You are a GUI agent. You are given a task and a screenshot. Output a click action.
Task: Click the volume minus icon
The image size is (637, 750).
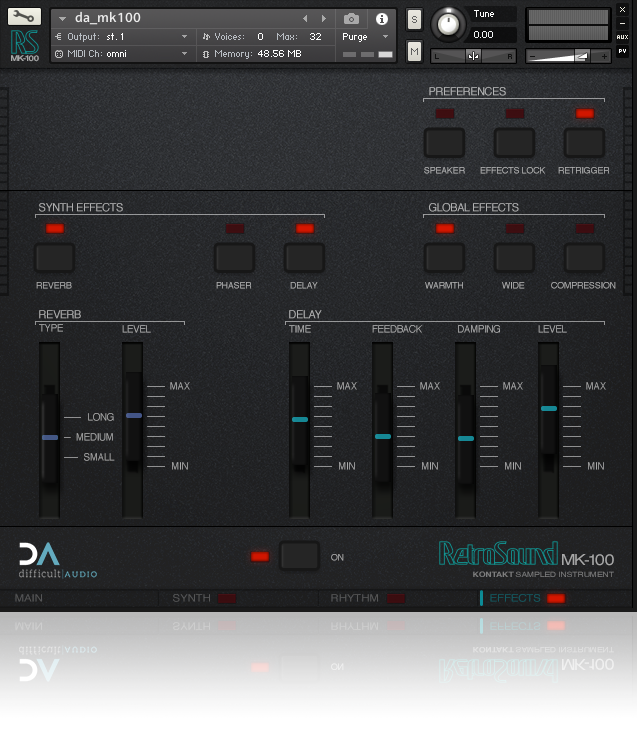(532, 56)
